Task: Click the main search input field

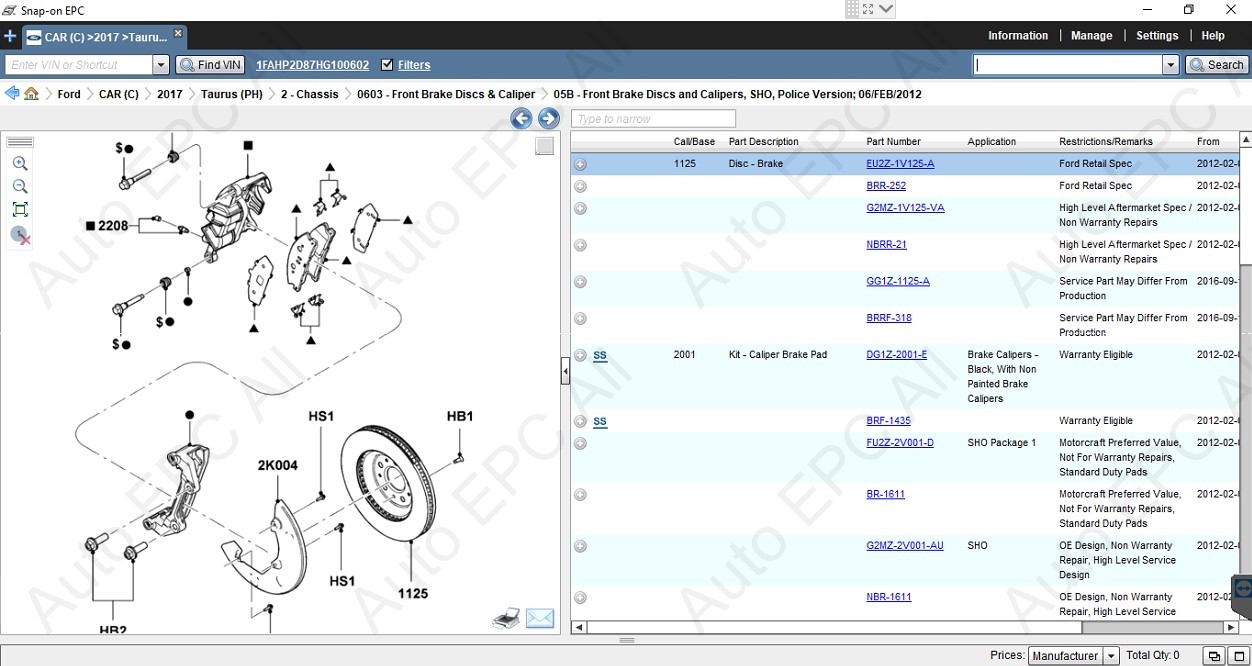Action: (x=1068, y=65)
